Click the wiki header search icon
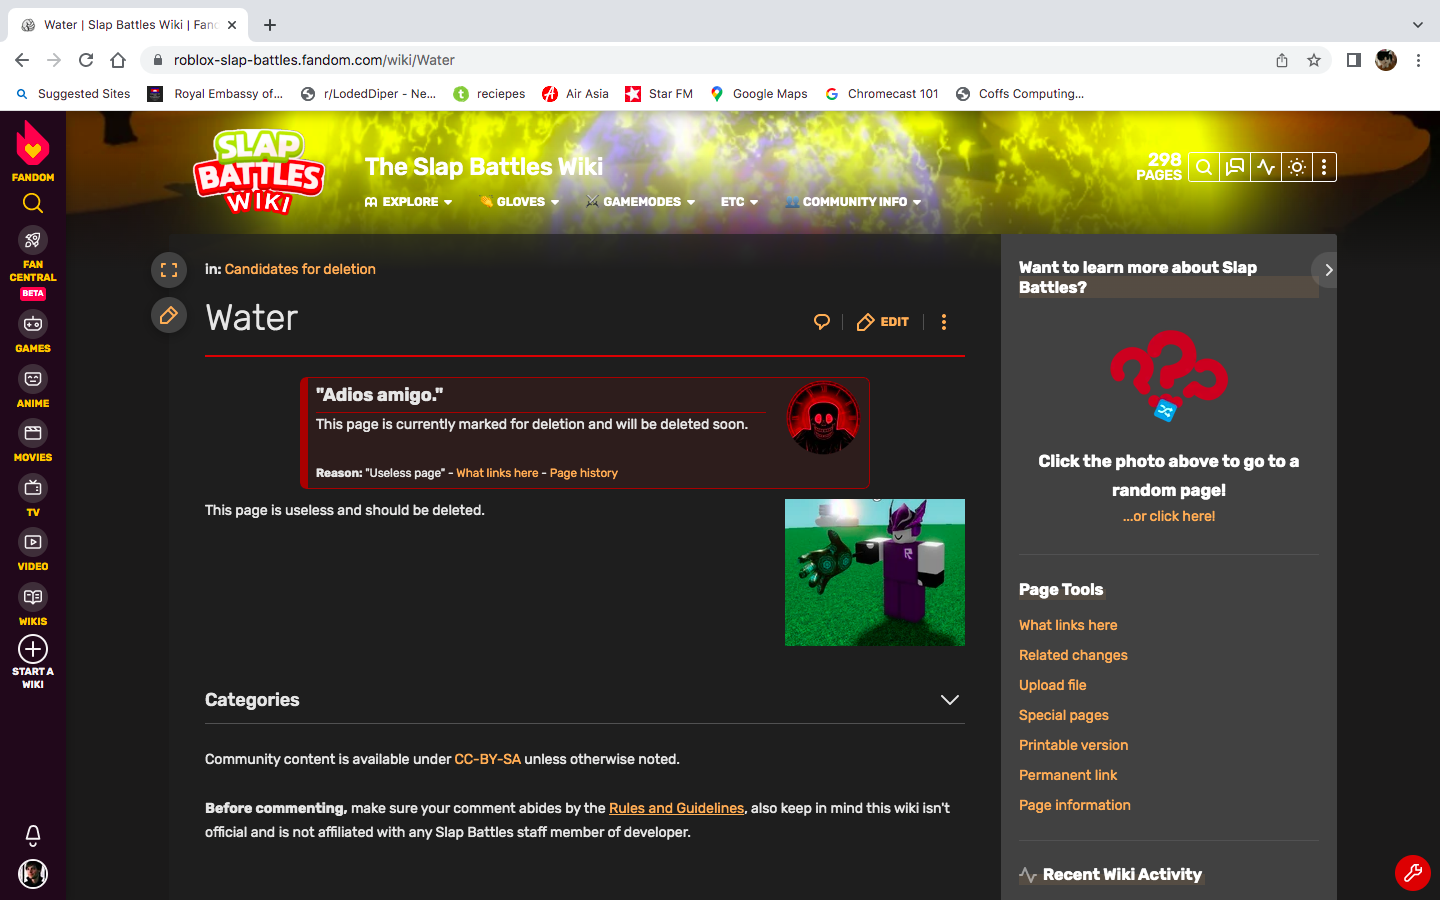 pos(1204,167)
